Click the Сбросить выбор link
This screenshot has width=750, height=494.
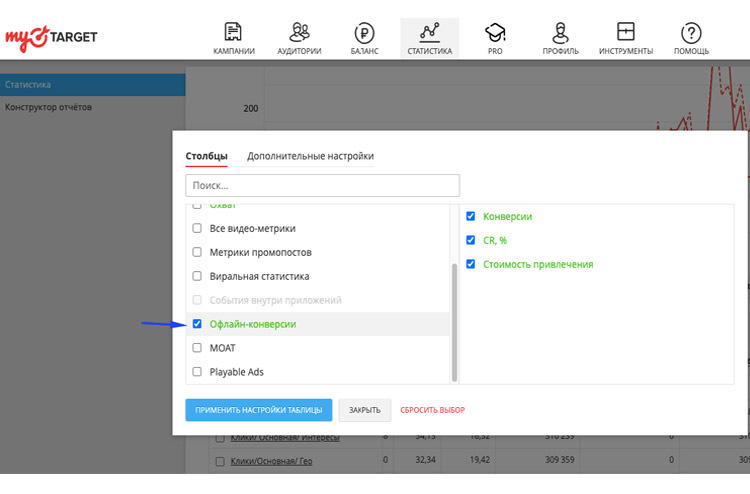click(x=432, y=410)
